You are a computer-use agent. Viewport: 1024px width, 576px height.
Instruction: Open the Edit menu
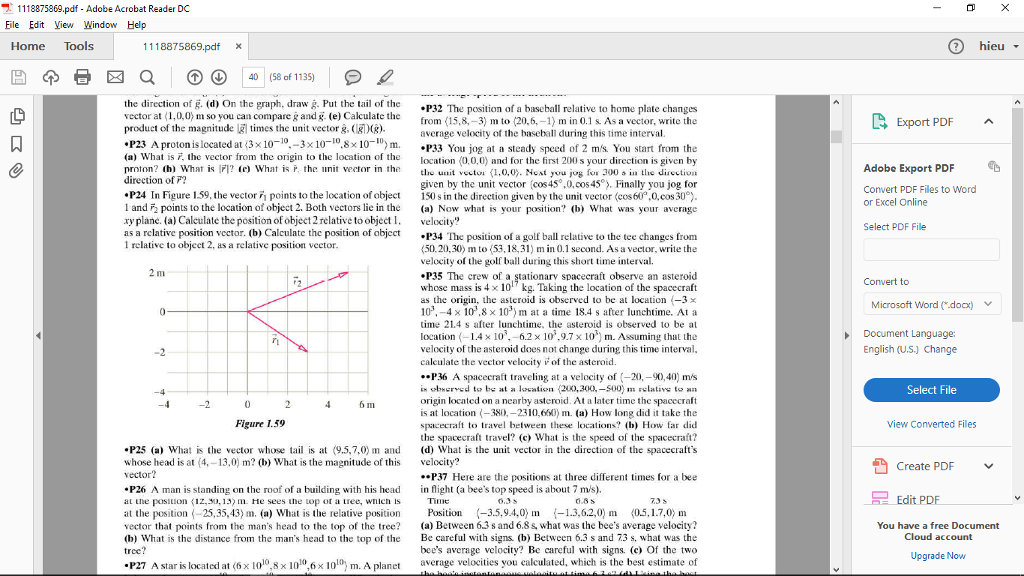click(35, 24)
